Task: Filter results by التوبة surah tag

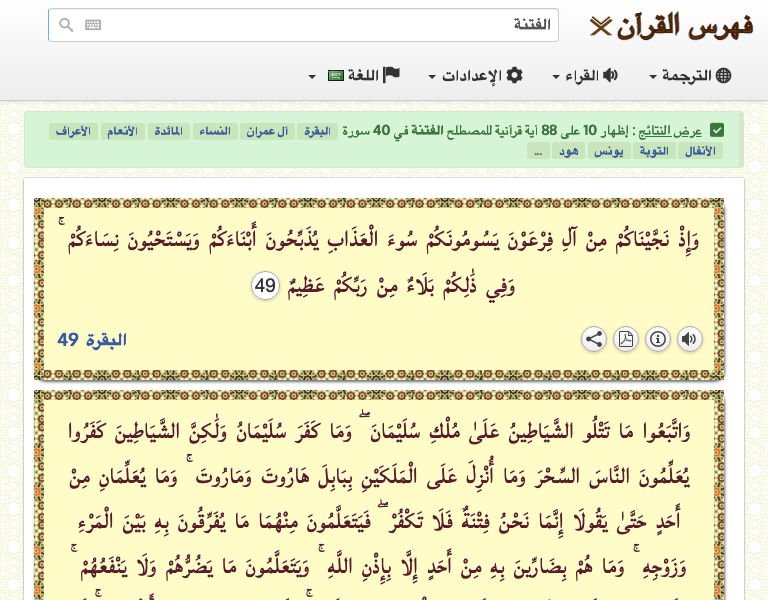Action: click(x=655, y=151)
